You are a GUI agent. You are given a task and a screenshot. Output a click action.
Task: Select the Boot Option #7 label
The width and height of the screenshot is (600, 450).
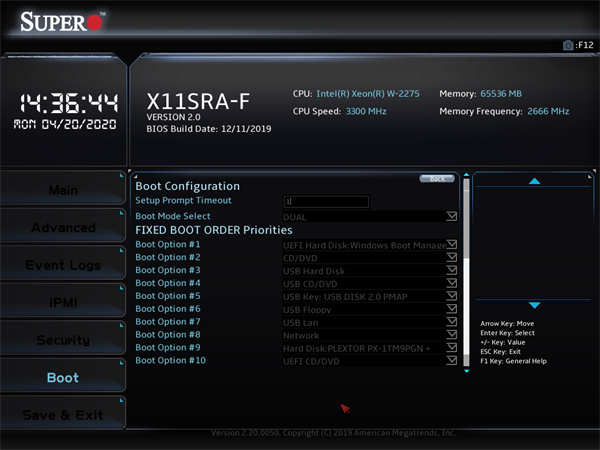(x=168, y=322)
